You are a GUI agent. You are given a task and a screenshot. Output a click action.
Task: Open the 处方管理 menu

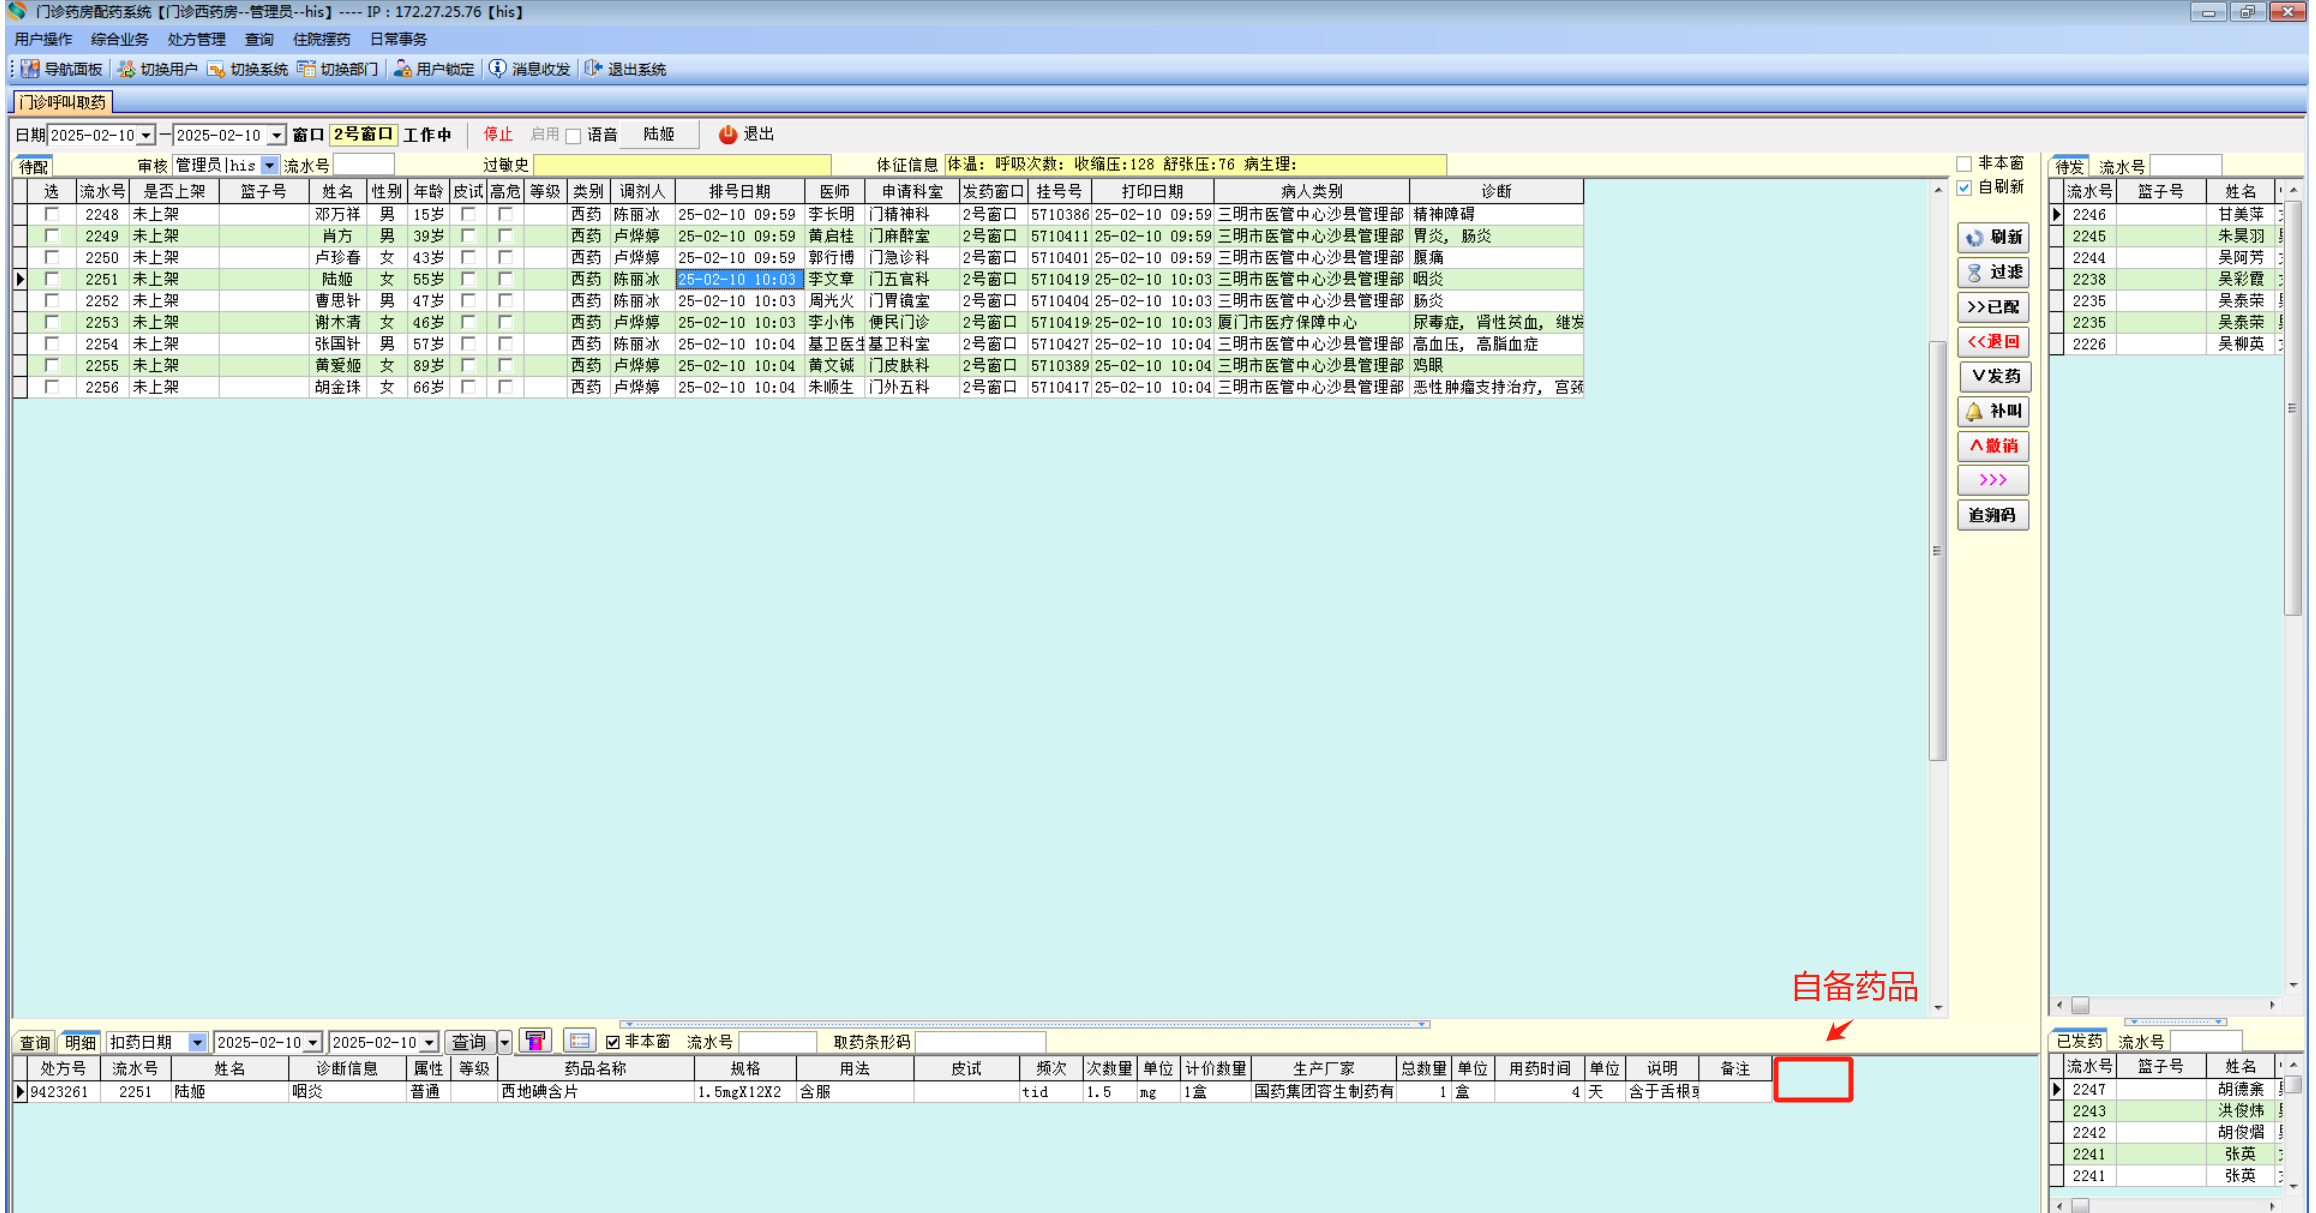click(x=196, y=39)
